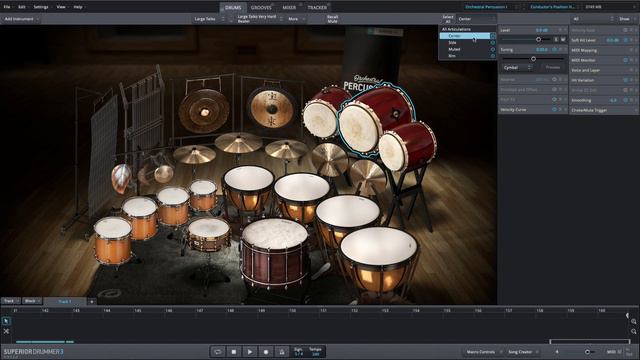Click Recall Mute button
The height and width of the screenshot is (360, 640).
[333, 19]
